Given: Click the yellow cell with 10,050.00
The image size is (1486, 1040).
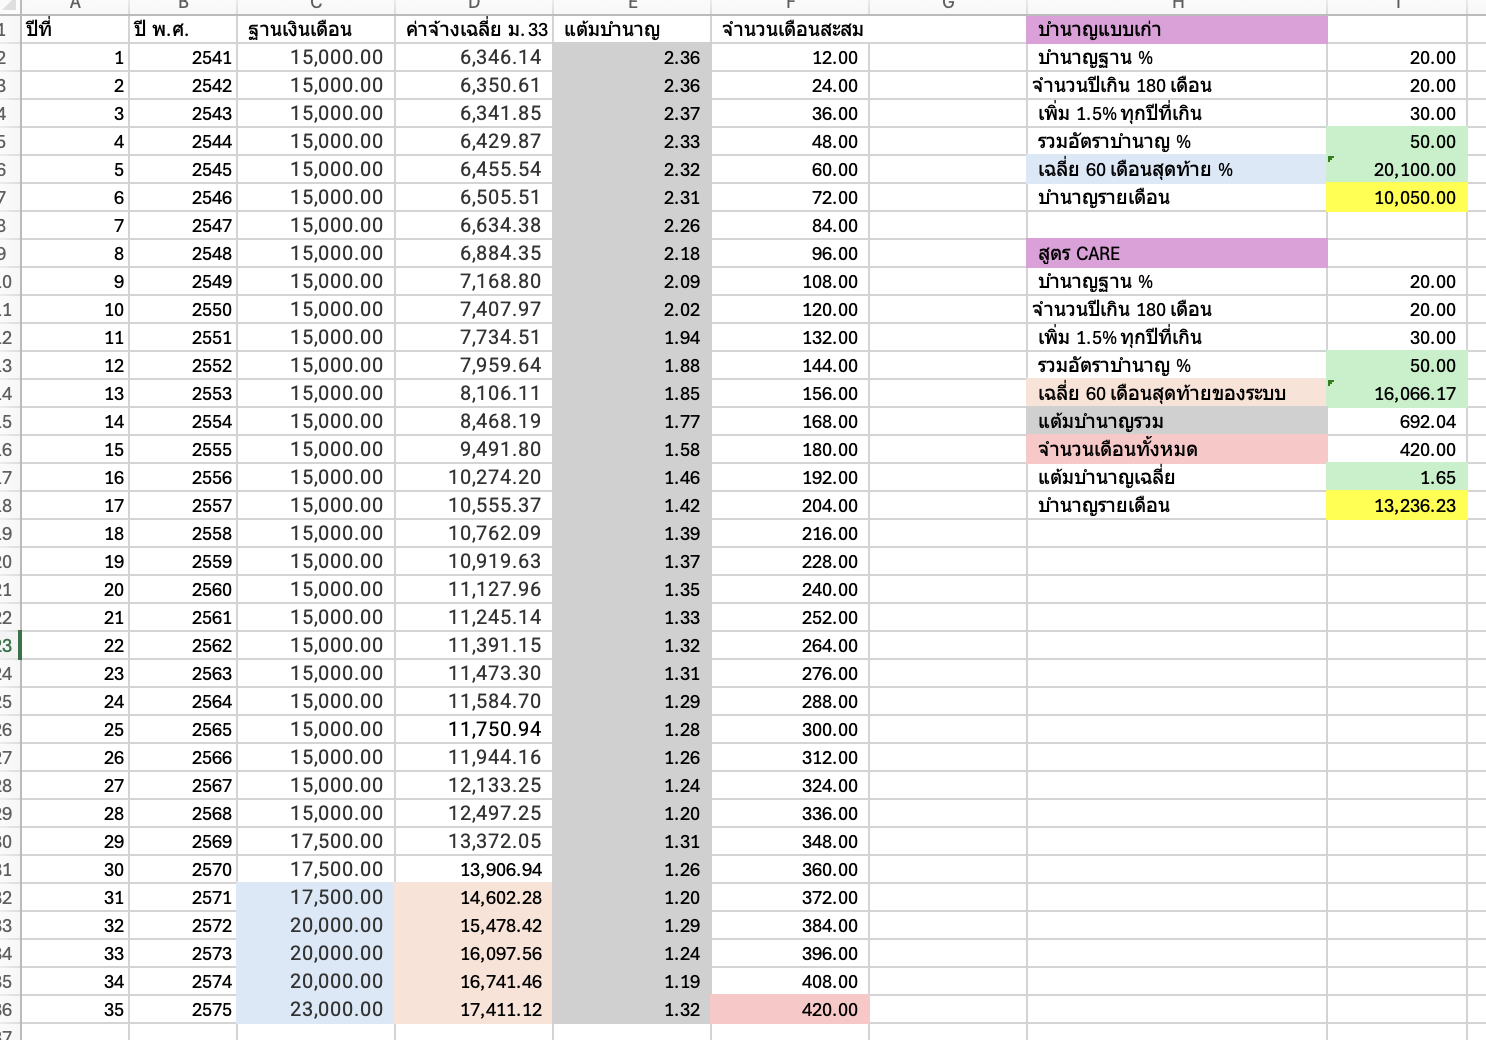Looking at the screenshot, I should pyautogui.click(x=1397, y=197).
